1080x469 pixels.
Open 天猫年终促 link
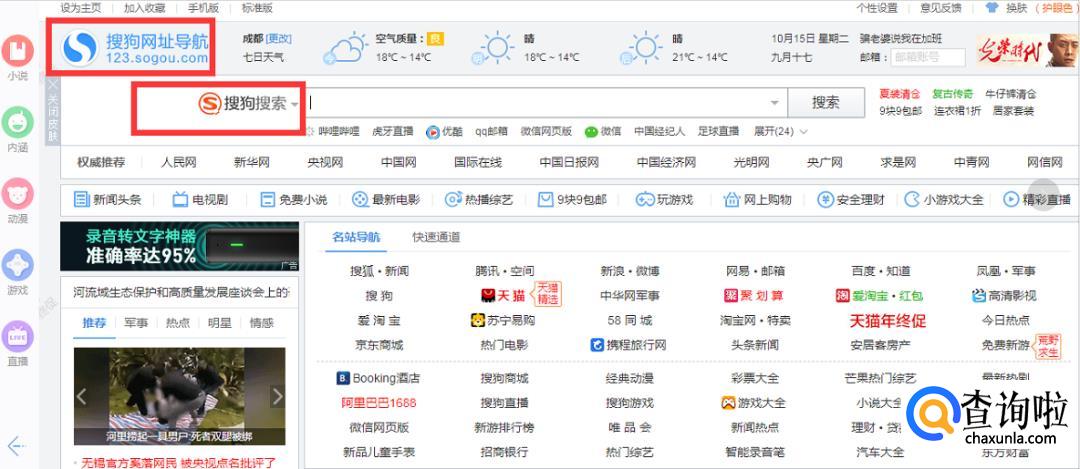click(x=887, y=320)
